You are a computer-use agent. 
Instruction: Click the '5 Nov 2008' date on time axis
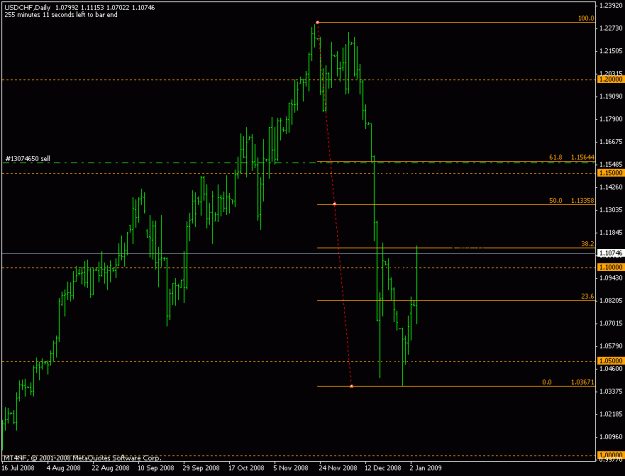coord(291,468)
